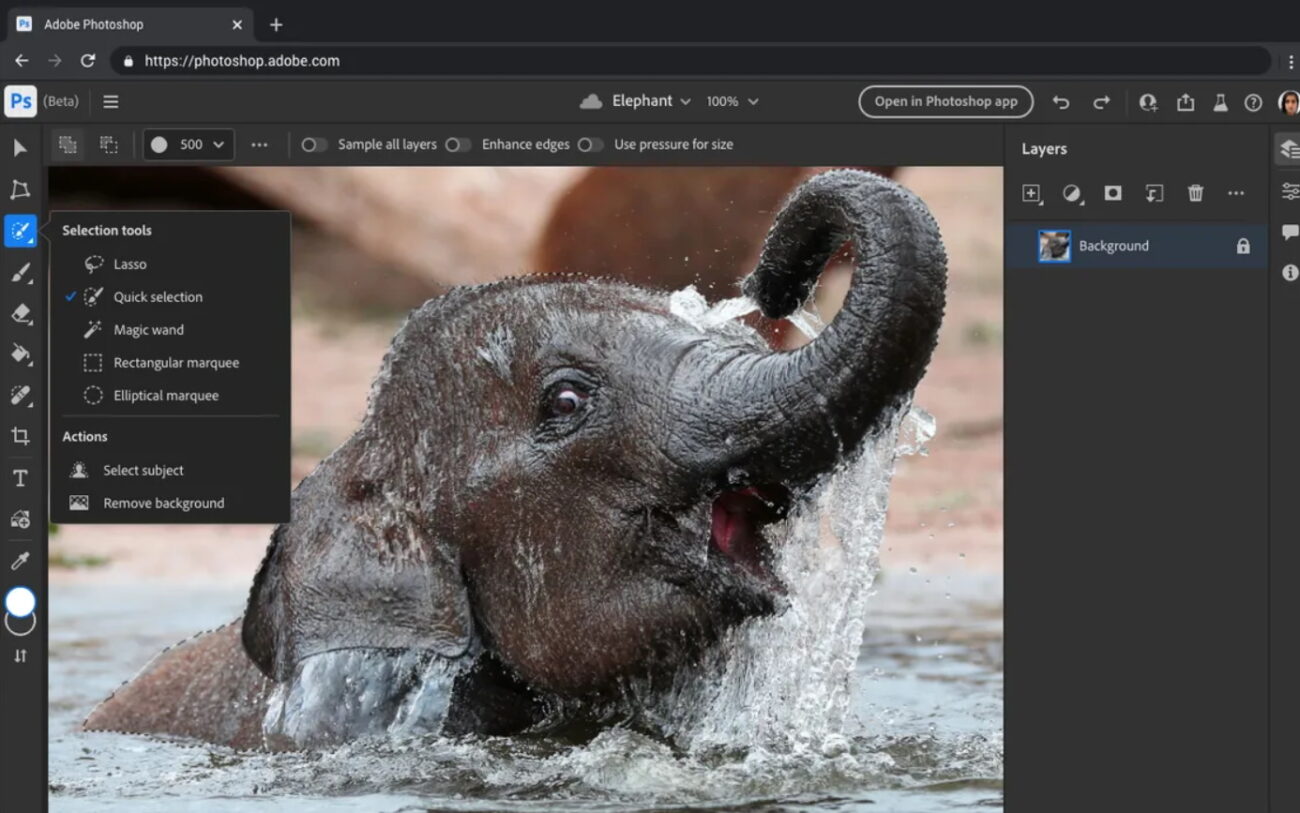This screenshot has height=813, width=1300.
Task: Select the Adobe Photoshop browser tab
Action: [x=130, y=24]
